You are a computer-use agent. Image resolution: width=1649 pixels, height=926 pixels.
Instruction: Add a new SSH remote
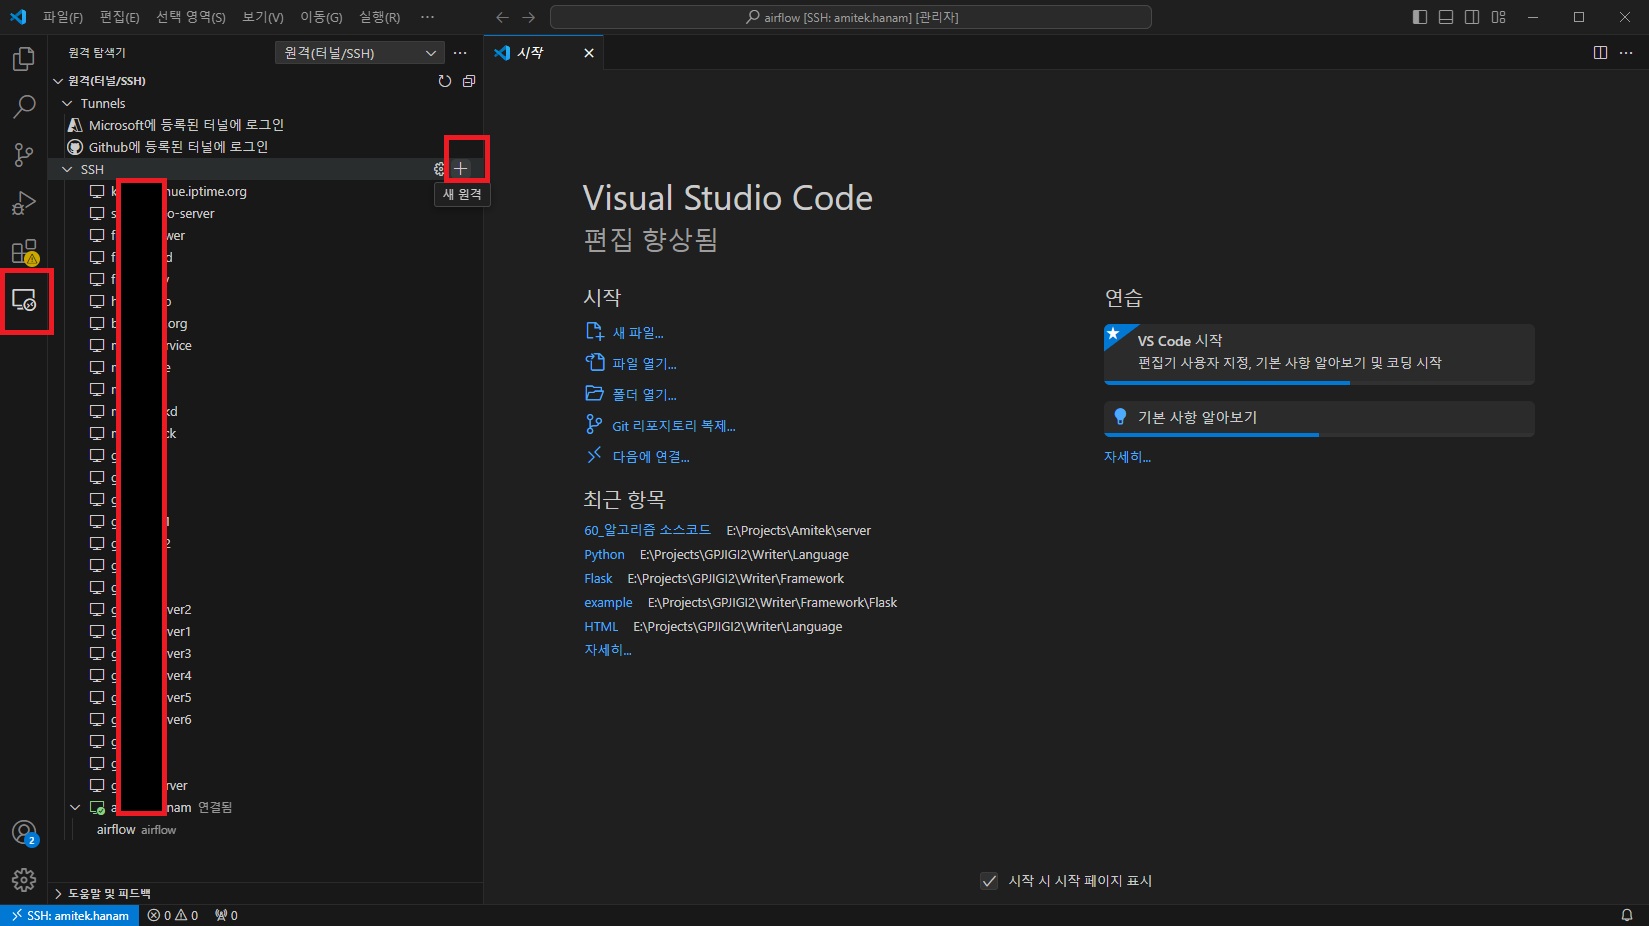[x=461, y=168]
